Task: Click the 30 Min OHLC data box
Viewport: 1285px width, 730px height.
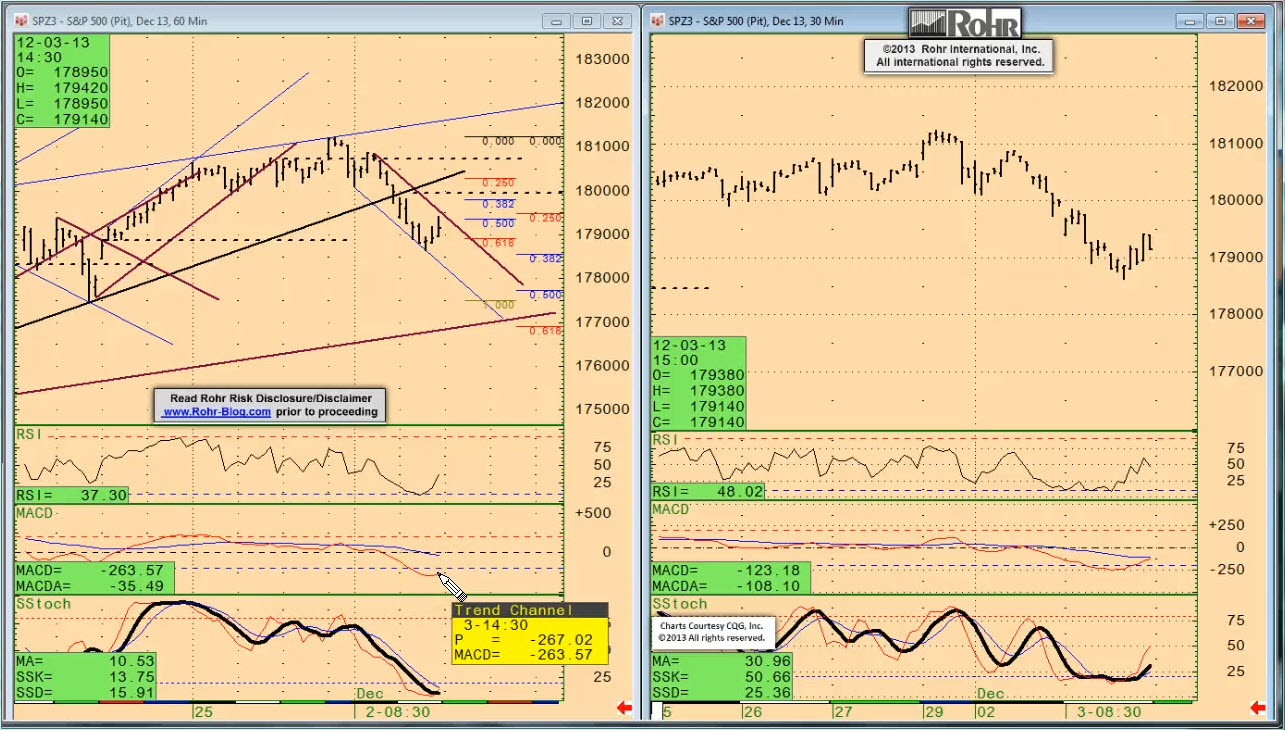Action: pyautogui.click(x=698, y=384)
